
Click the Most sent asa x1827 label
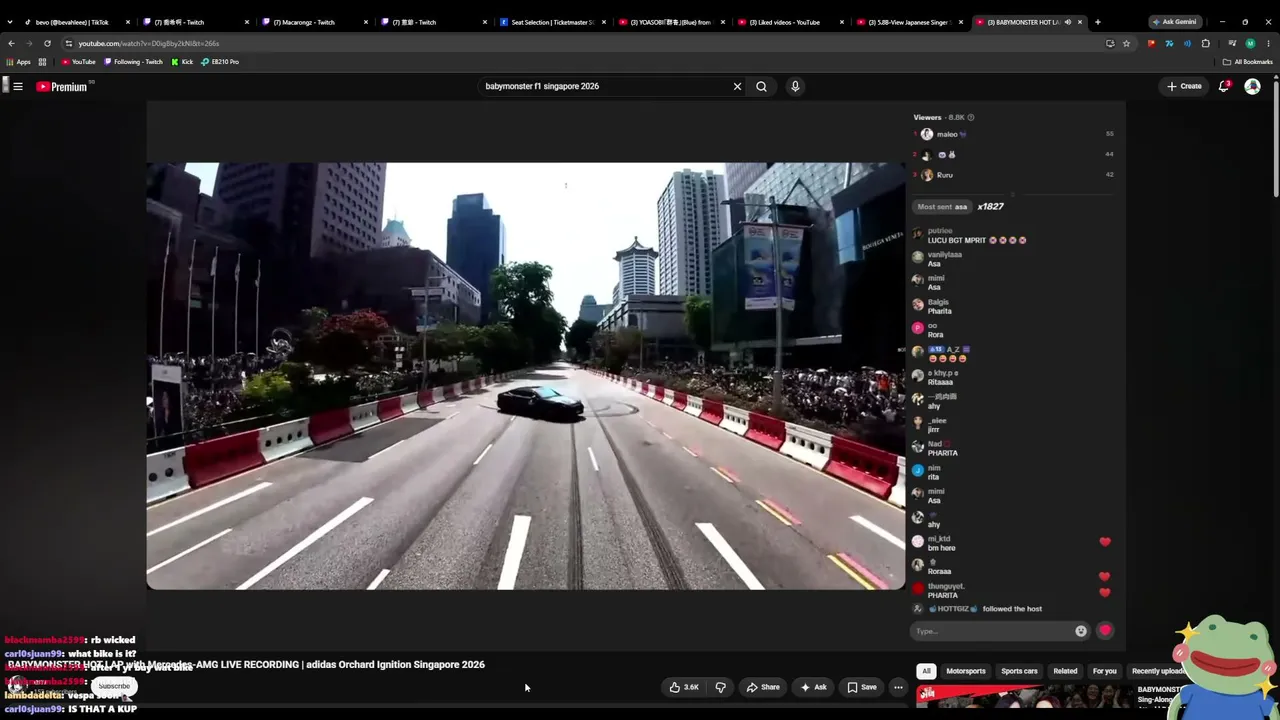(x=960, y=207)
